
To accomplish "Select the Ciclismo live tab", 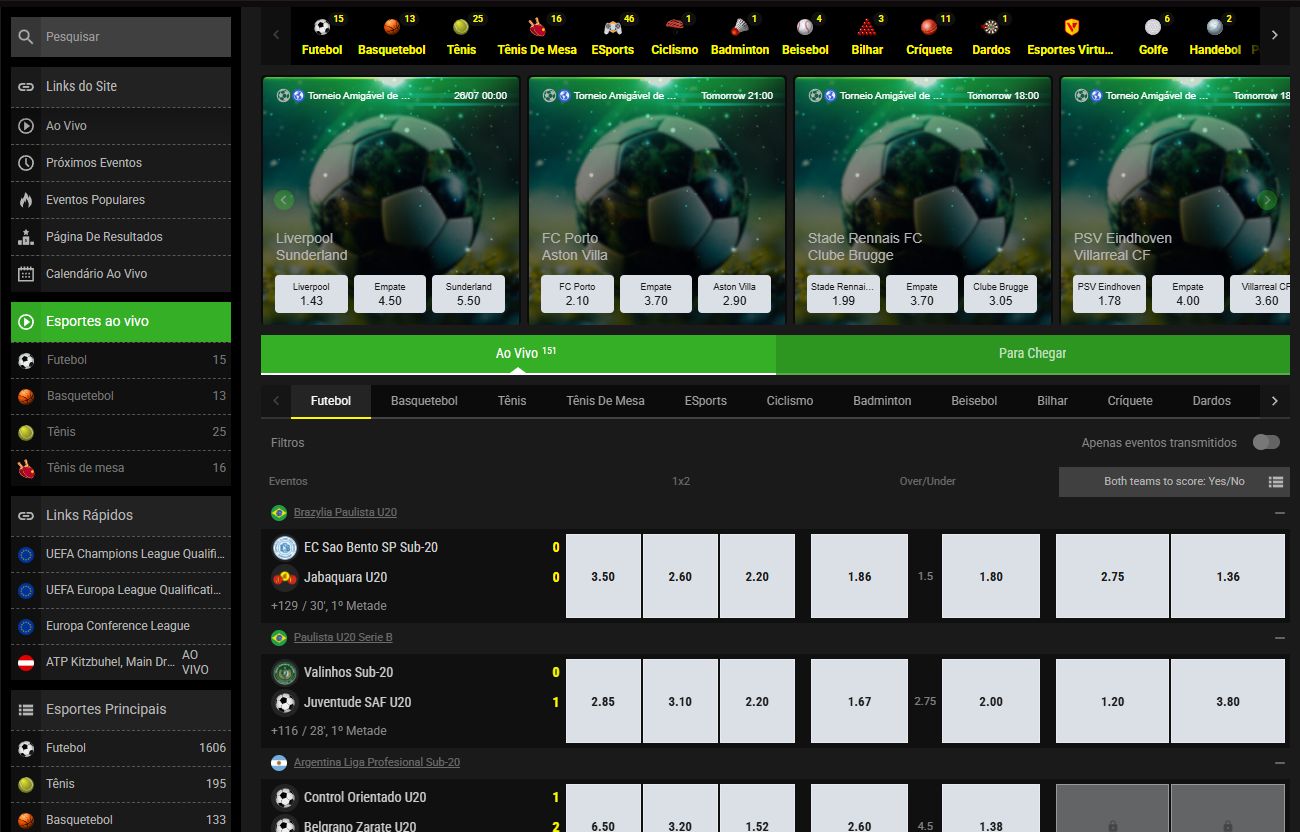I will point(790,401).
